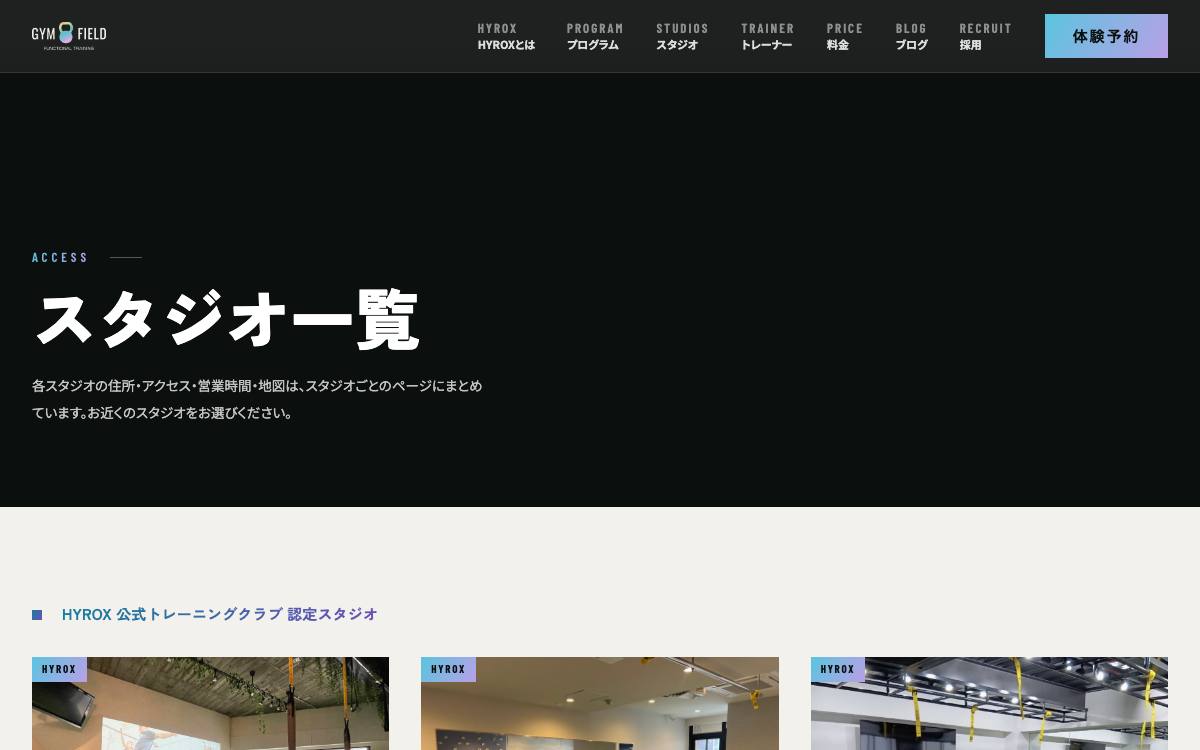Go to STUDIOS スタジオ page

682,36
